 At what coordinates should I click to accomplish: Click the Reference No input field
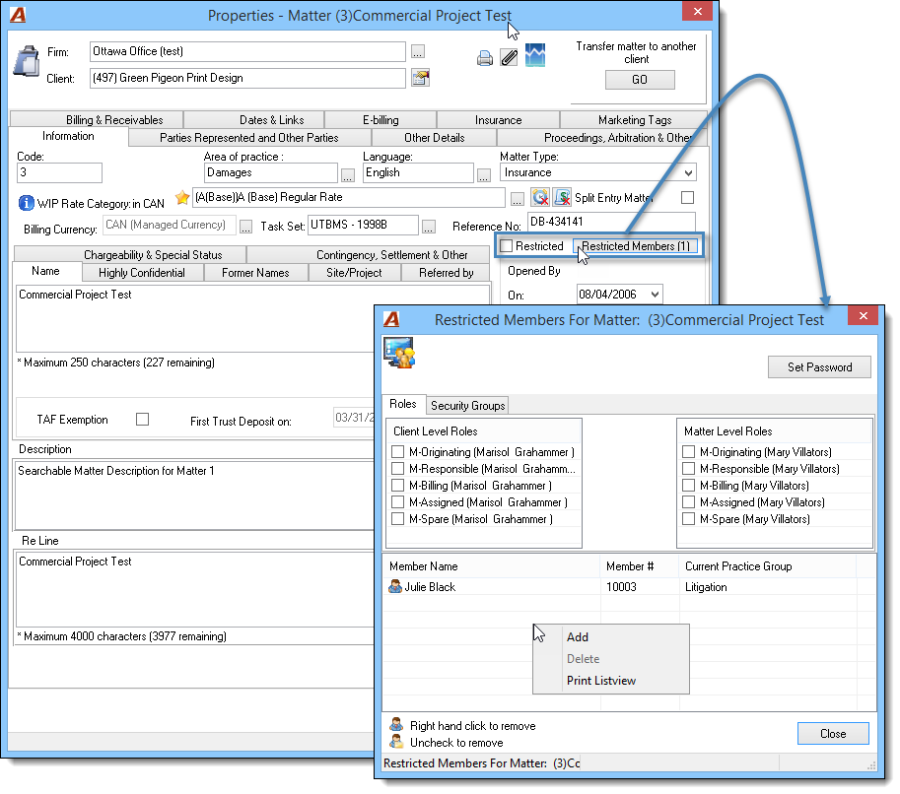[x=611, y=222]
